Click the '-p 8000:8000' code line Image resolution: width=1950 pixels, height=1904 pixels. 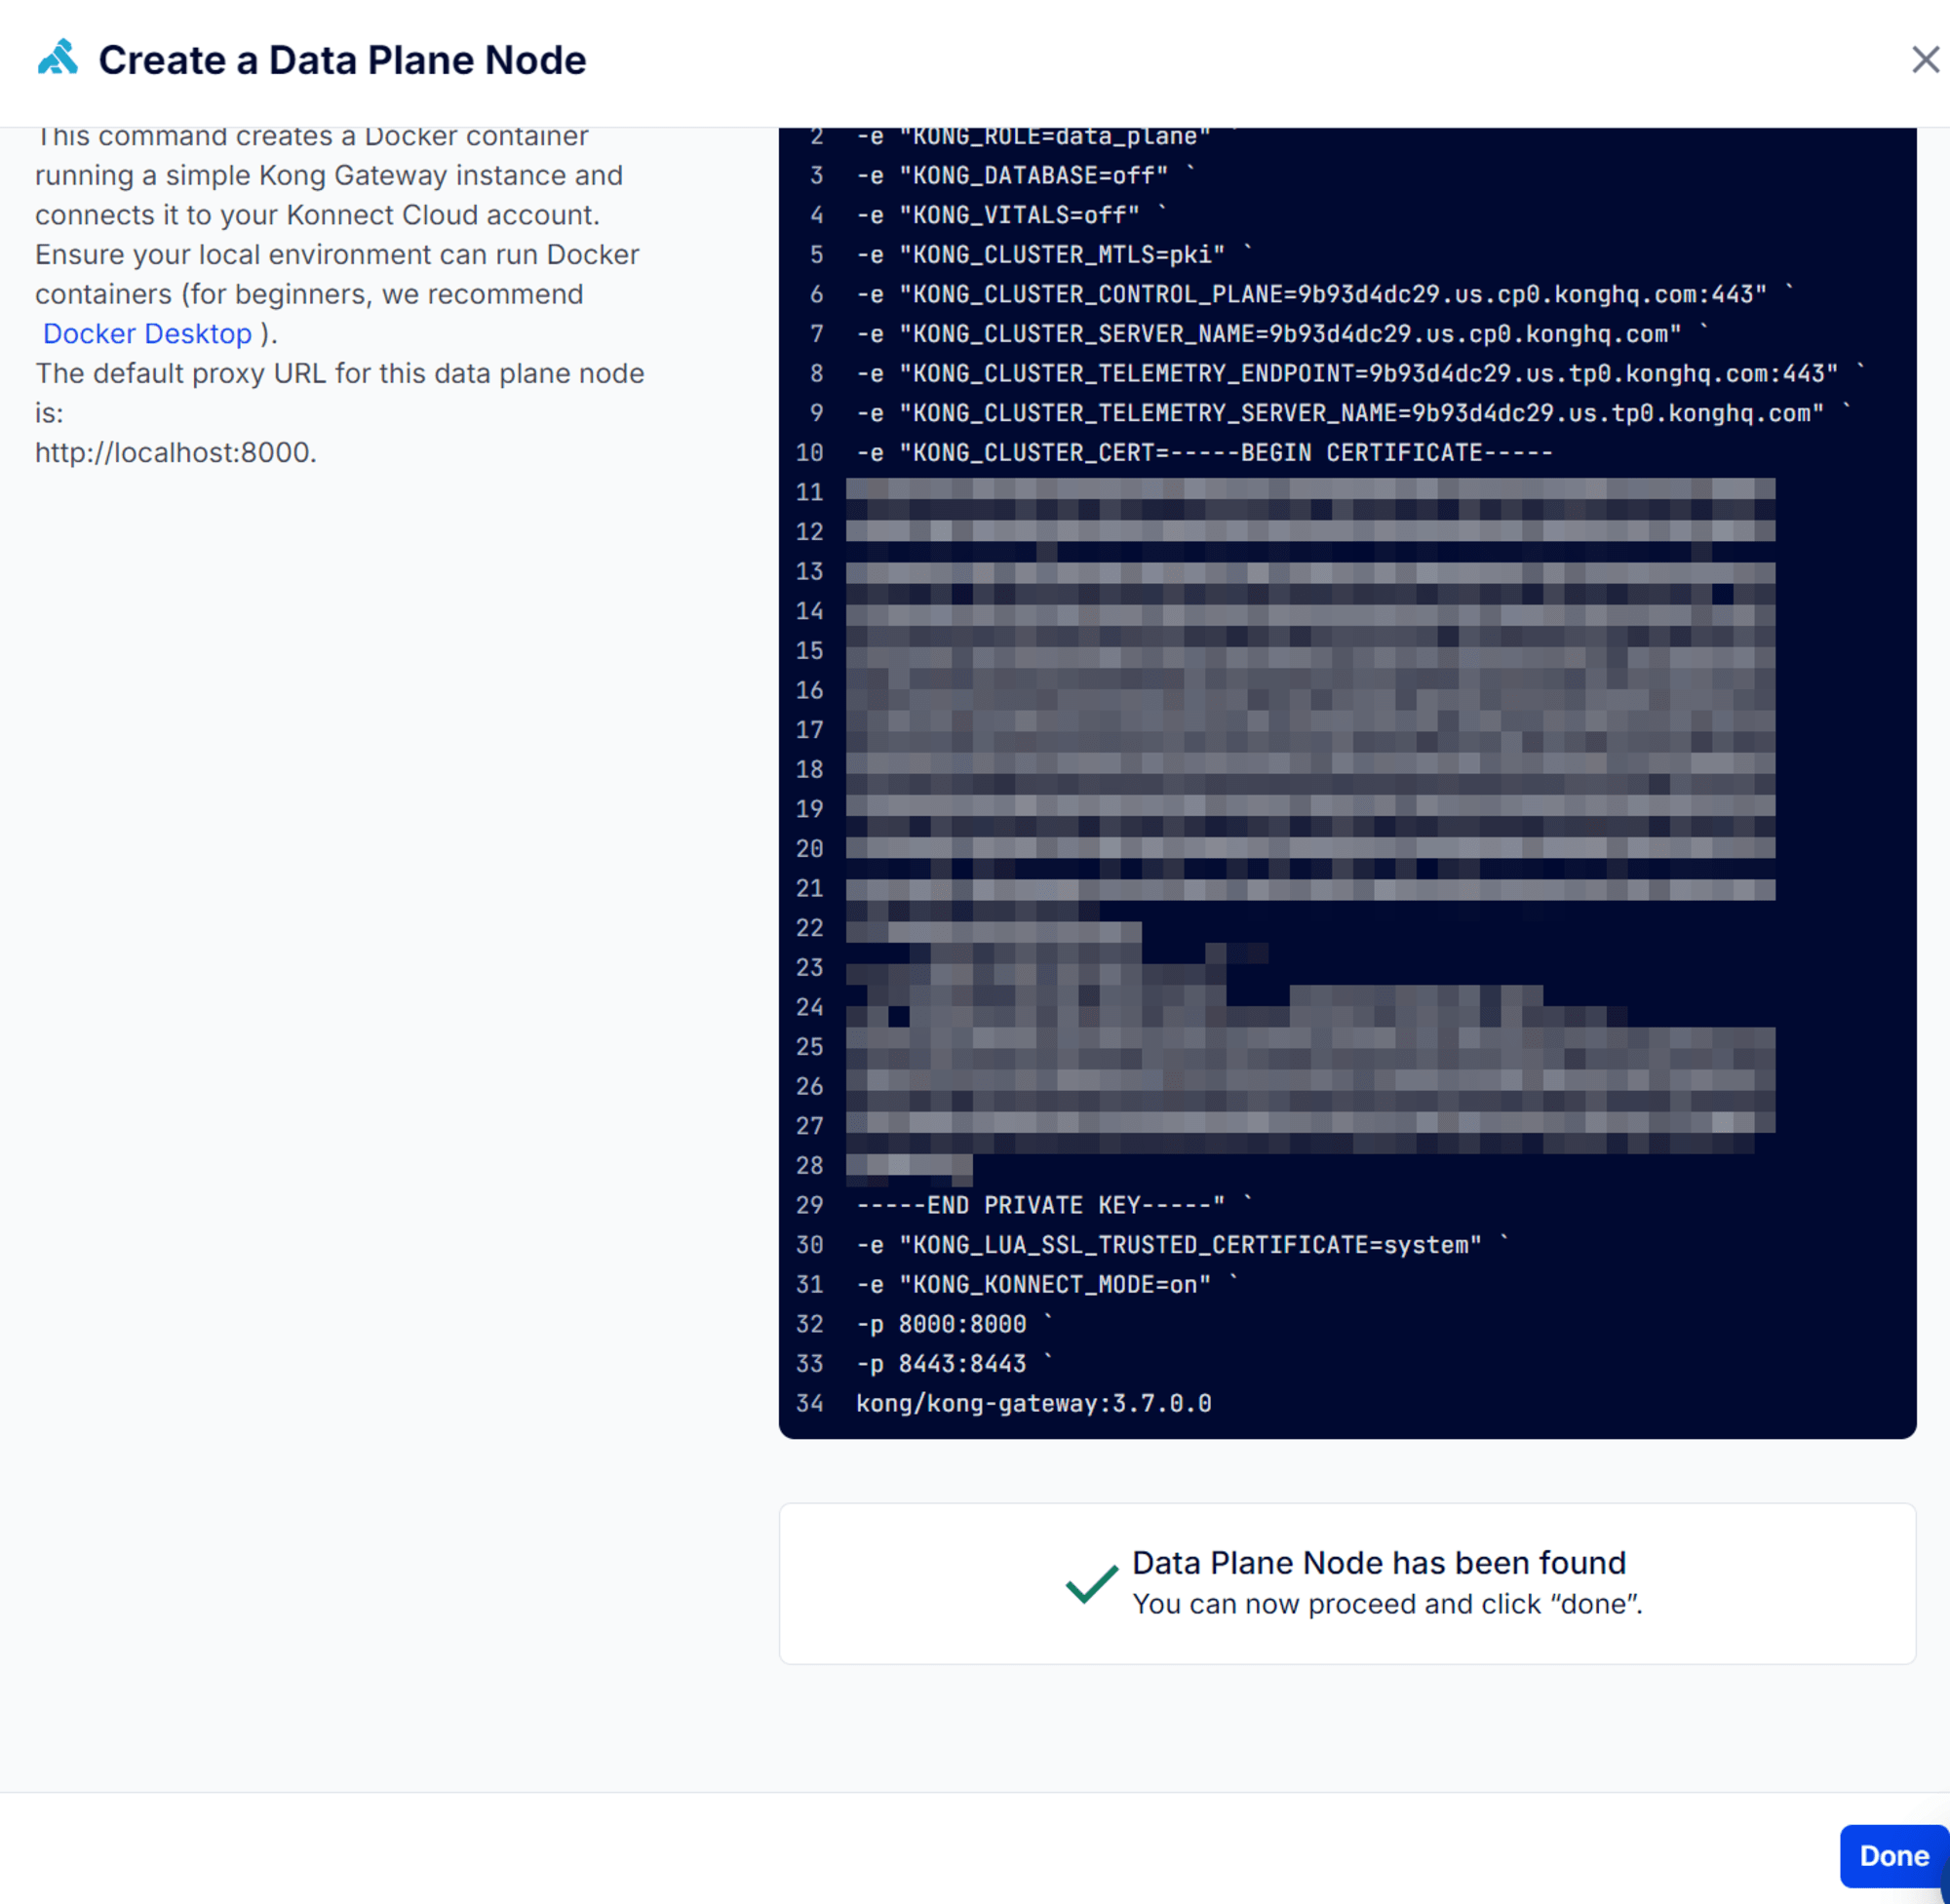954,1324
